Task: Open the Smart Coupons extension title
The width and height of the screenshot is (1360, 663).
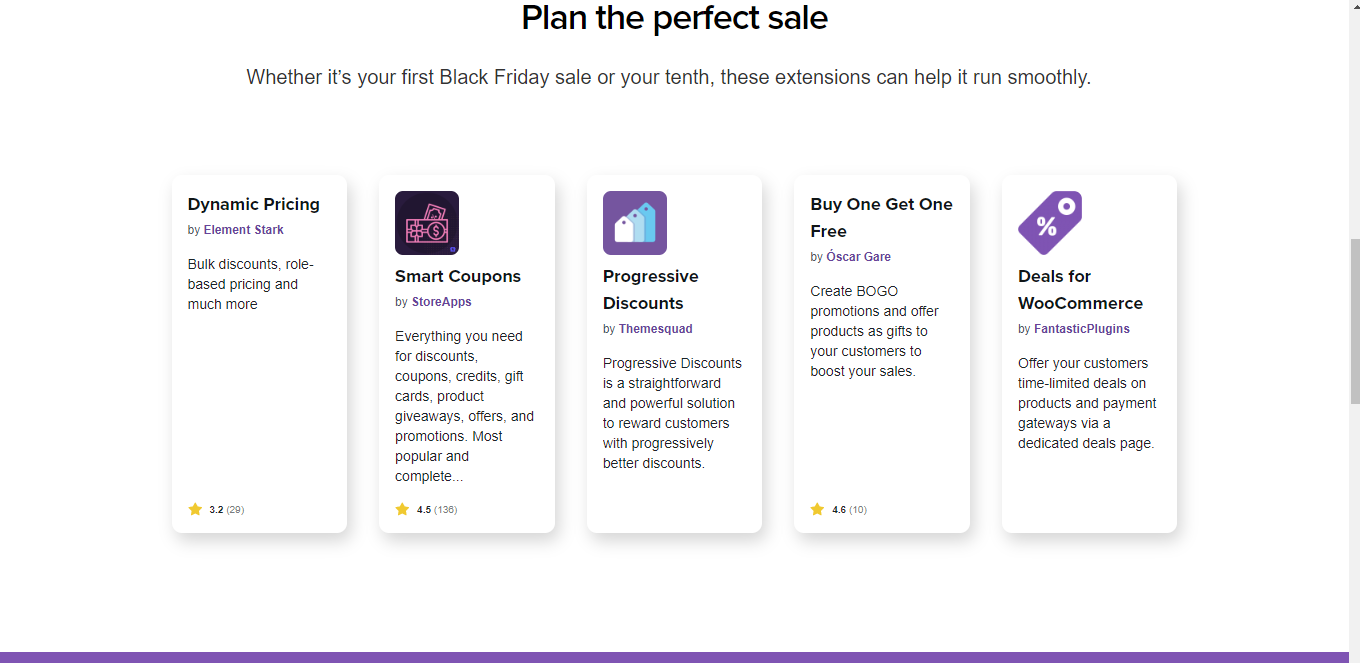Action: [x=458, y=276]
